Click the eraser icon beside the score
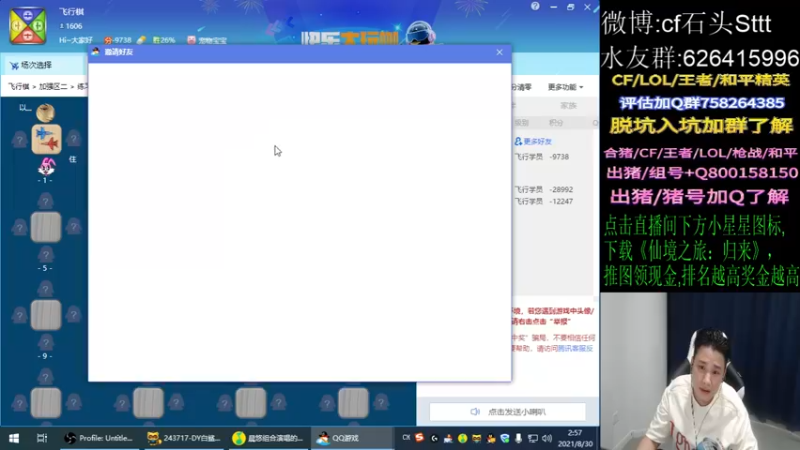This screenshot has width=800, height=450. (141, 40)
